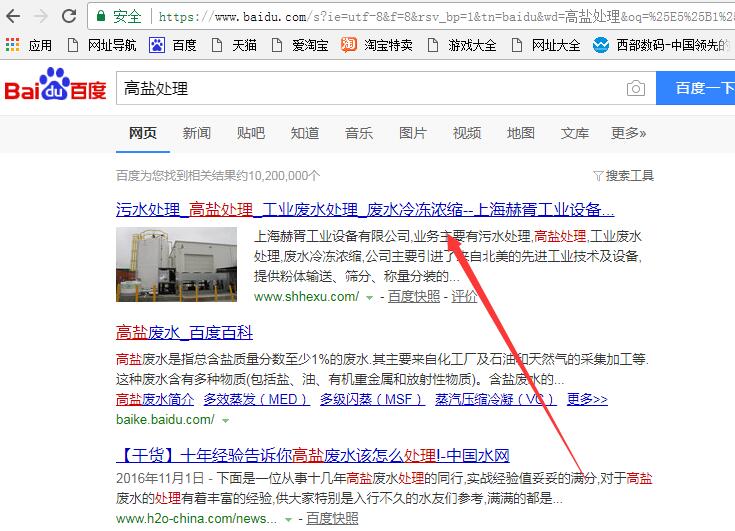Open the 高盐废水_百度百科 result

pos(184,333)
